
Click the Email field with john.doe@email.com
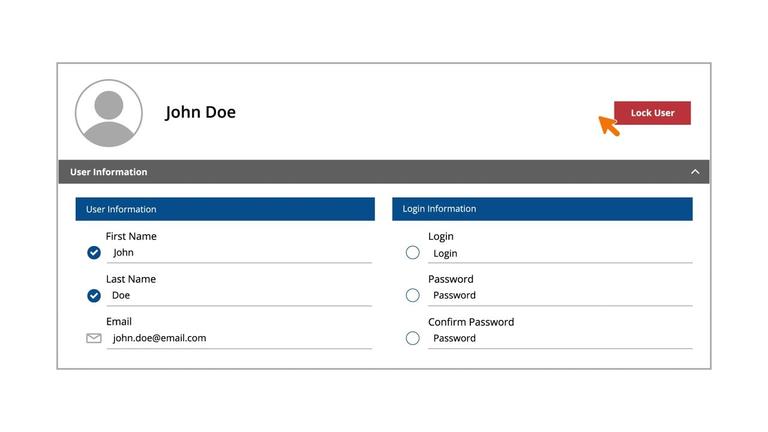(x=240, y=338)
